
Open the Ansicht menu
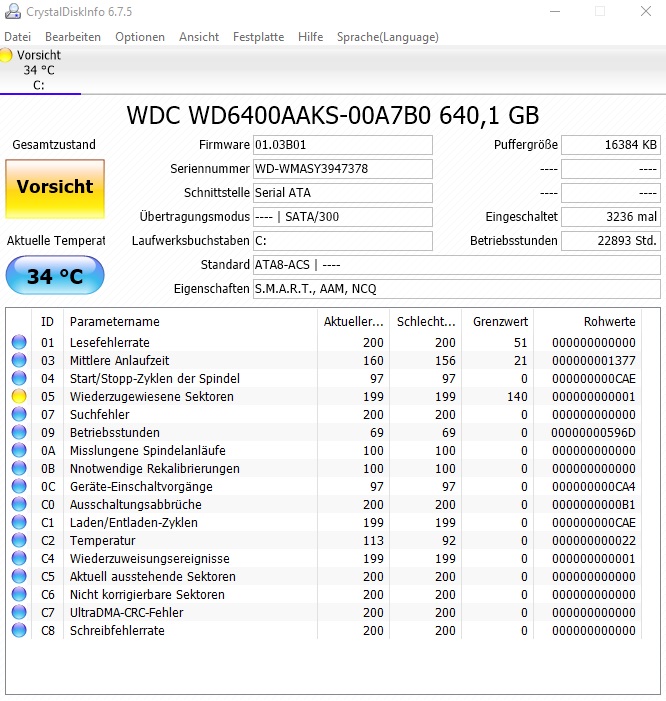pyautogui.click(x=199, y=37)
